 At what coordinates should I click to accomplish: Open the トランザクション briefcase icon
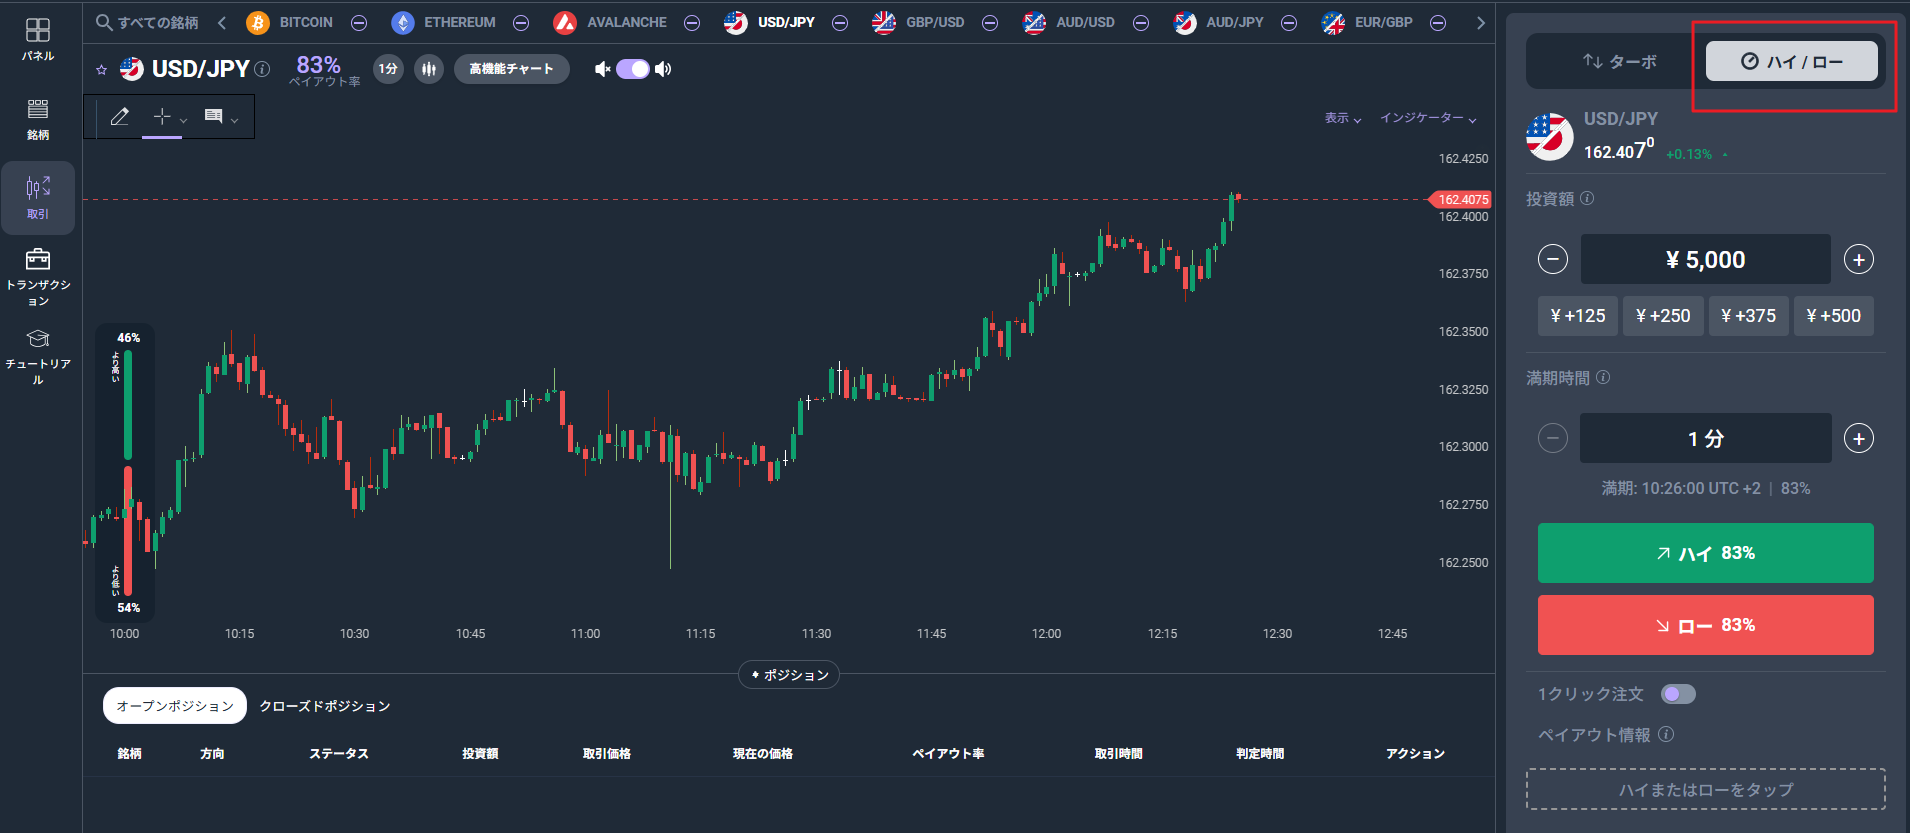coord(38,259)
